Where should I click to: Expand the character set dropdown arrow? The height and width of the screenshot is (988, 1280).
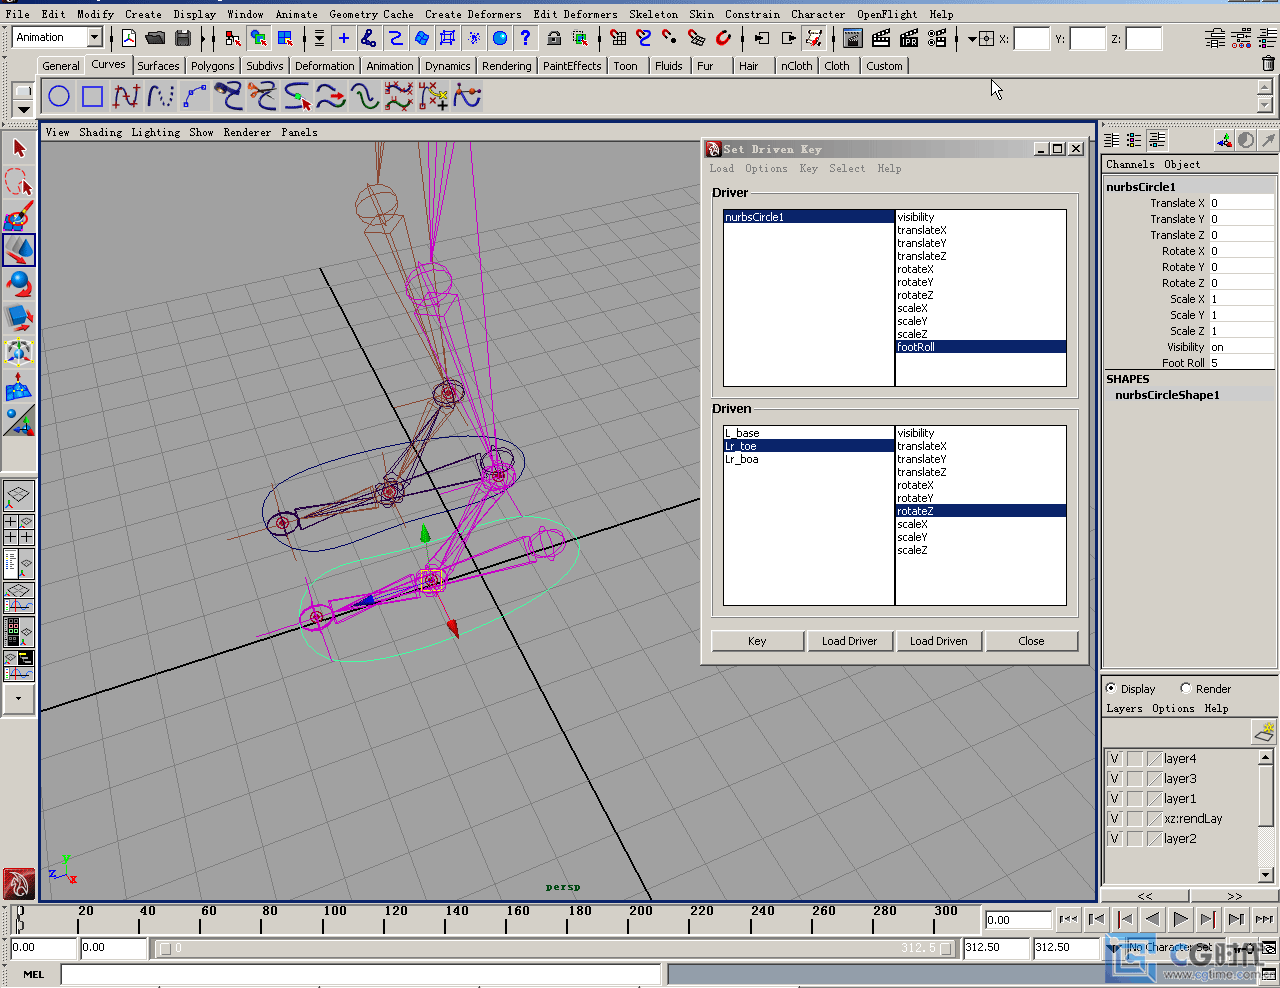click(1115, 947)
